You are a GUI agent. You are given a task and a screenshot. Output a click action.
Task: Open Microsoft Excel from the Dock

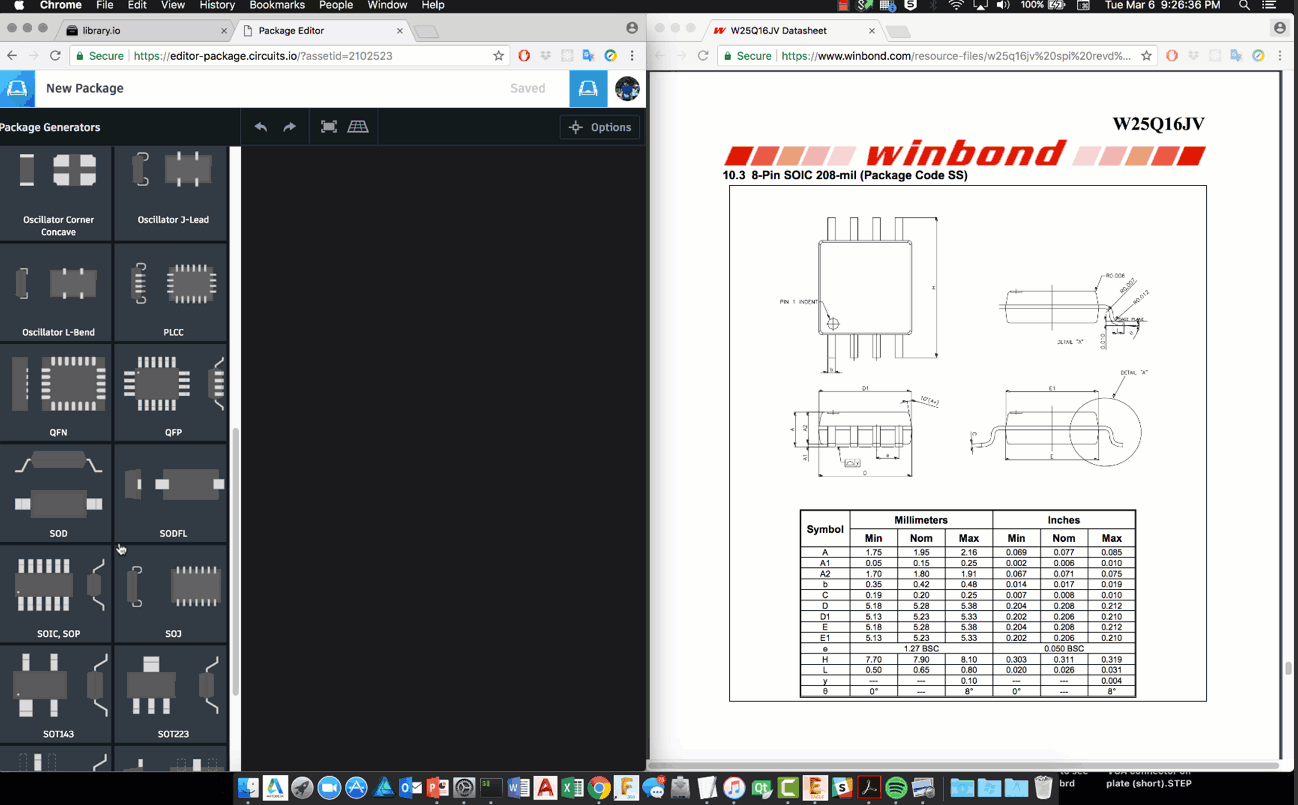pos(572,788)
